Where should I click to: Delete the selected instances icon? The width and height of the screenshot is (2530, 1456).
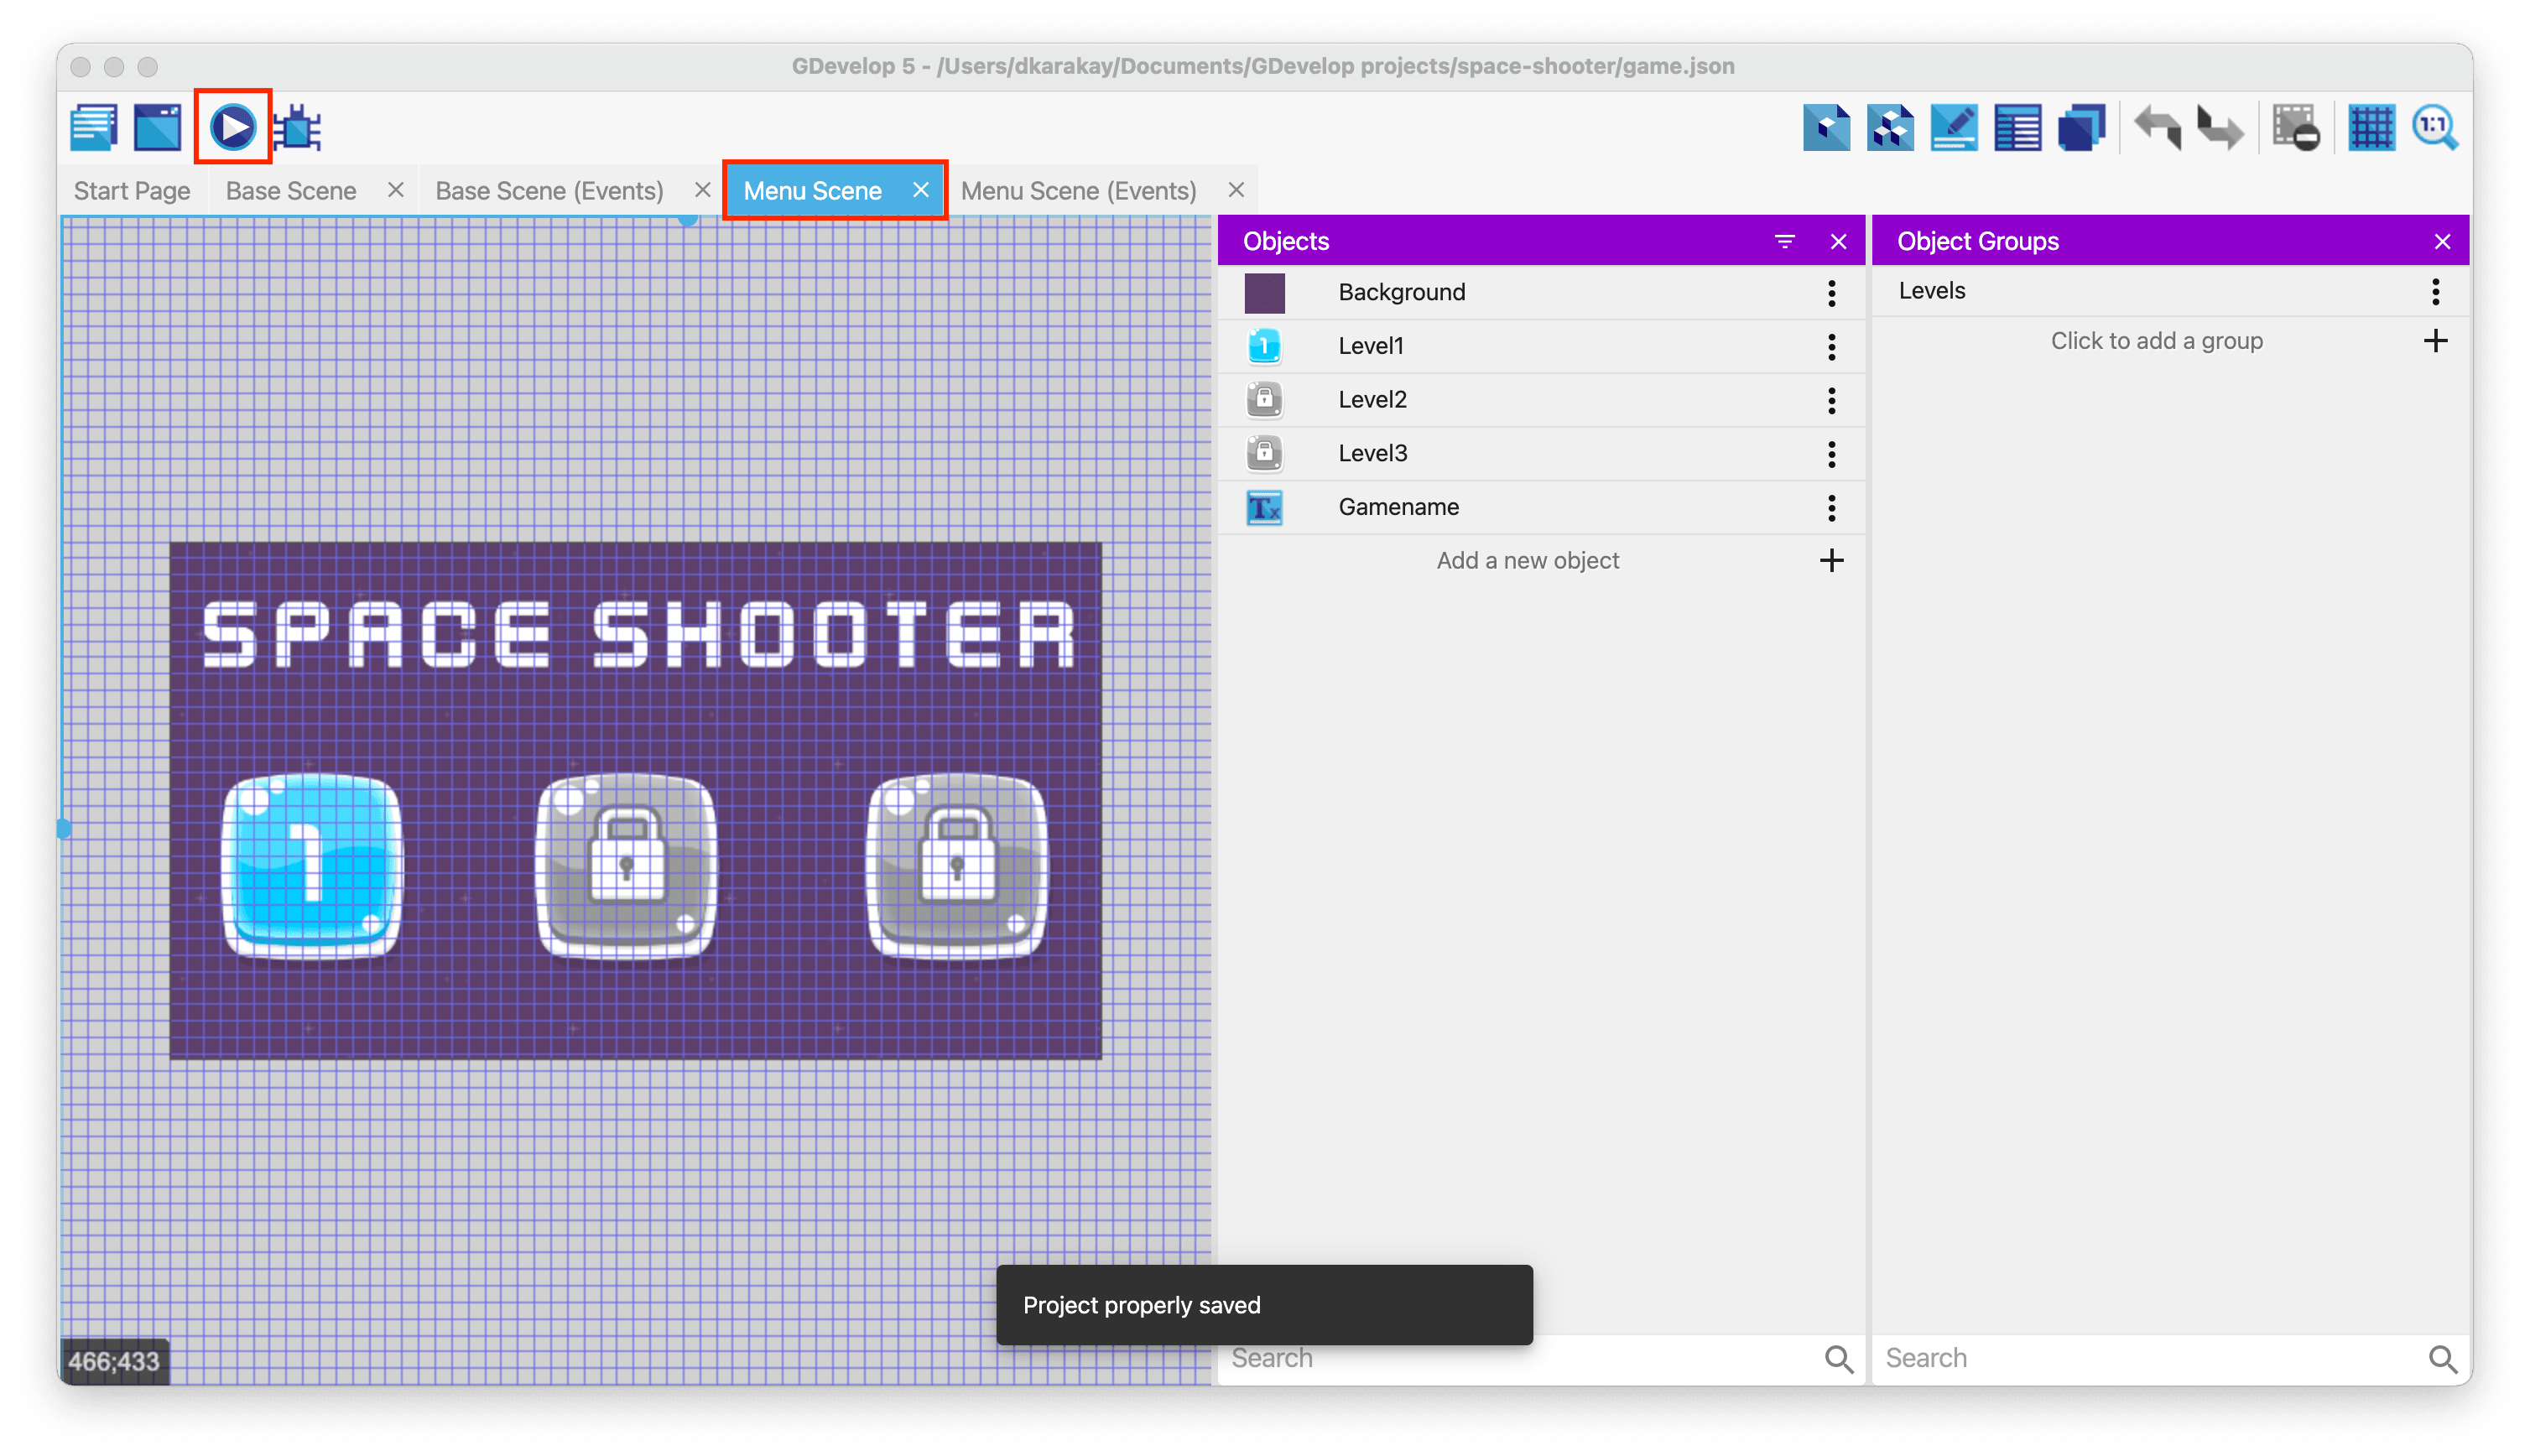[2296, 128]
